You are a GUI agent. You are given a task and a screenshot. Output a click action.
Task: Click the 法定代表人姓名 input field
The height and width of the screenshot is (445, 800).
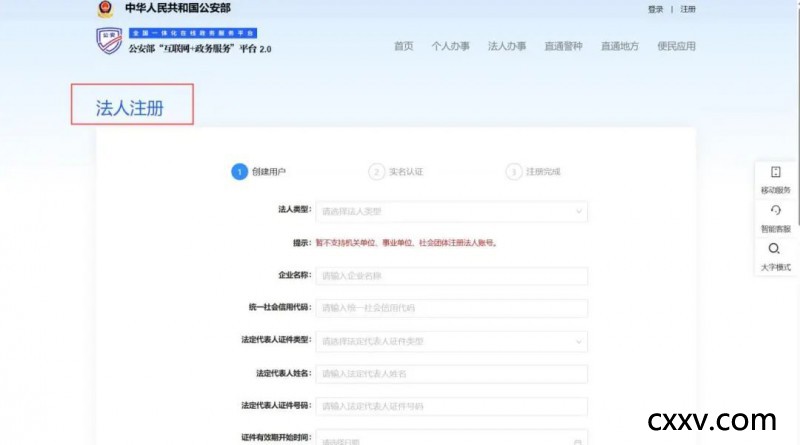pyautogui.click(x=451, y=373)
